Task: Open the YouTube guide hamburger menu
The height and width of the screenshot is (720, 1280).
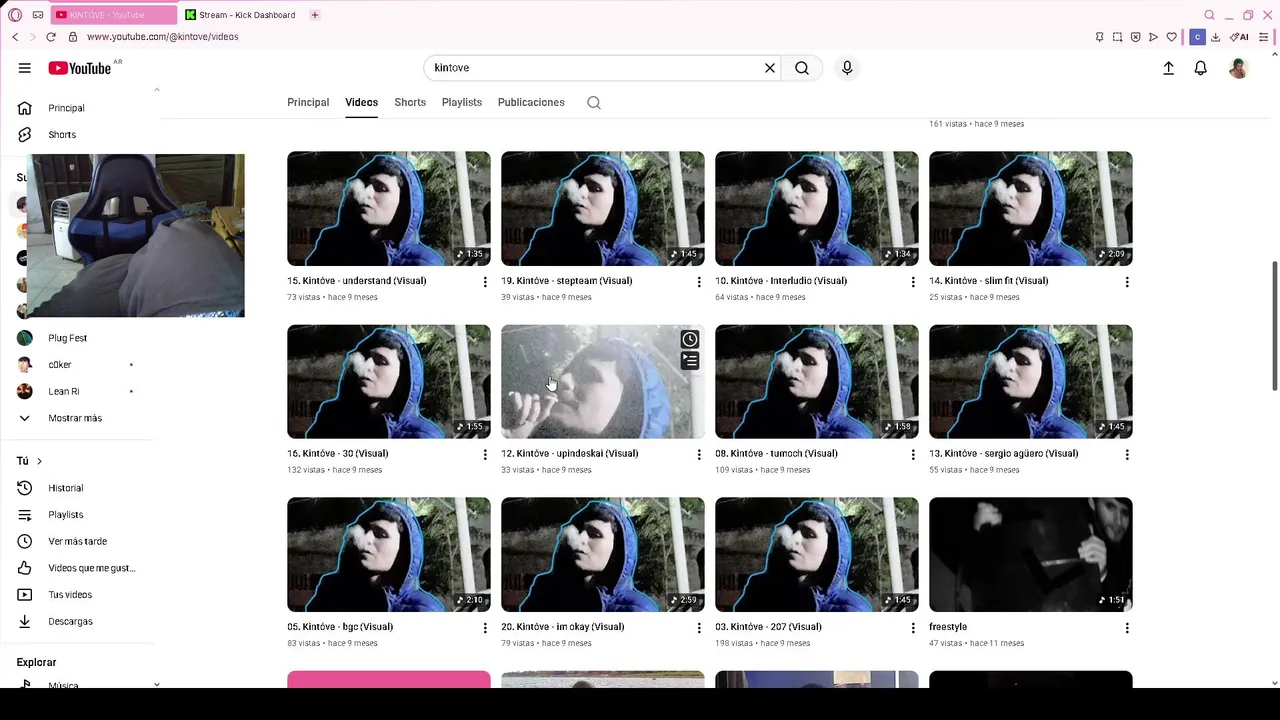Action: click(x=25, y=68)
